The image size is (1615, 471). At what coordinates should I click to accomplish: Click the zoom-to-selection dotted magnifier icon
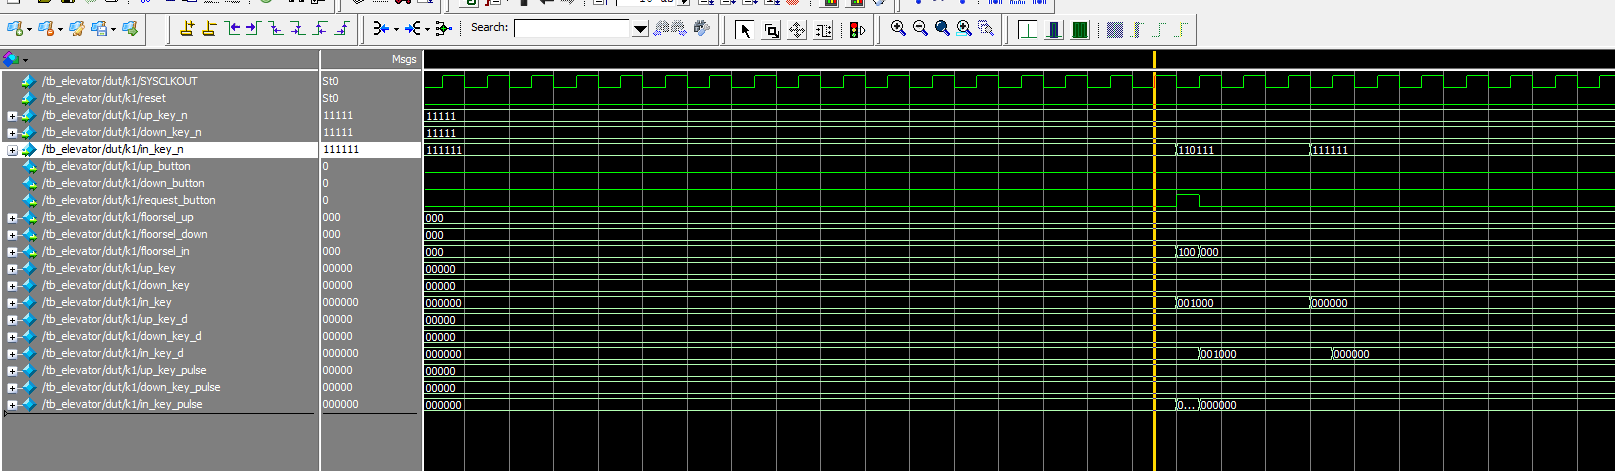(x=986, y=29)
